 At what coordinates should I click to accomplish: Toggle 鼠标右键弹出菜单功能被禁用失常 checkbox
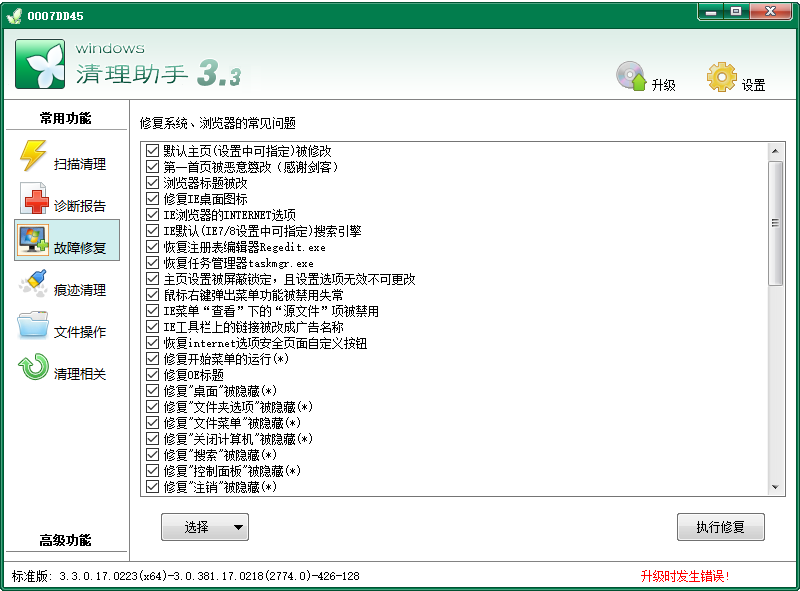[x=152, y=294]
